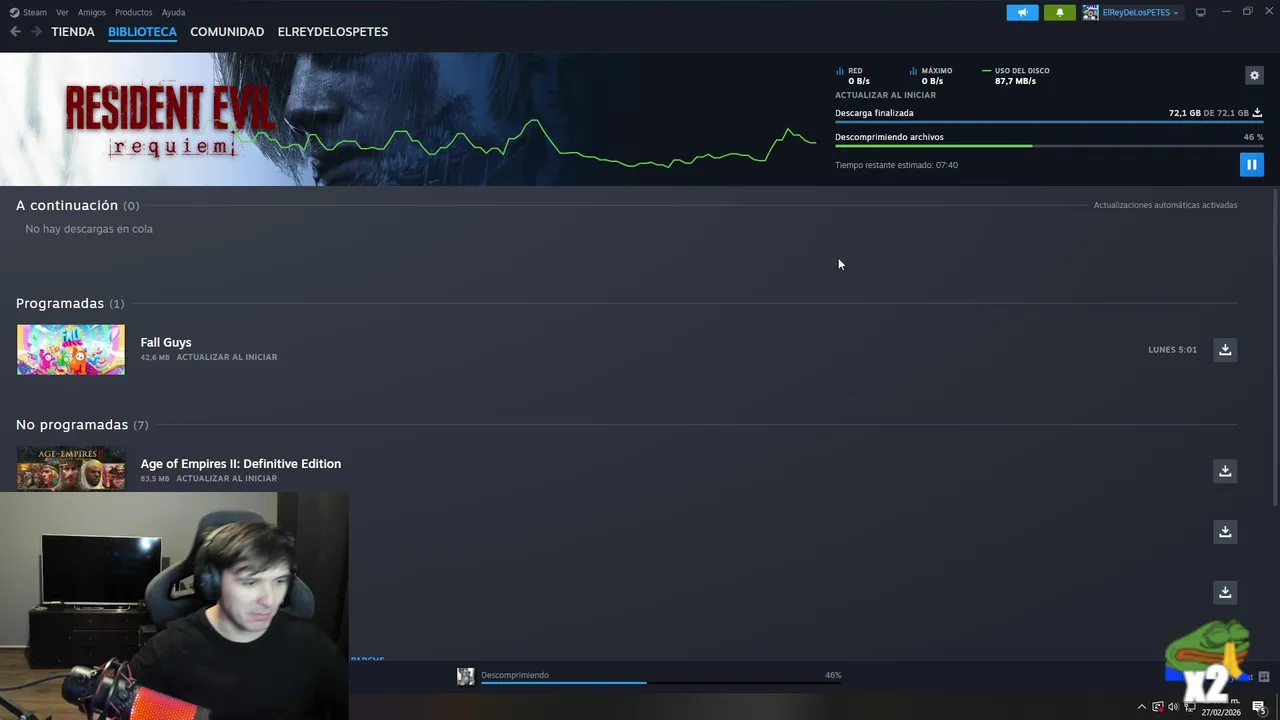Click the Descarga finalizada progress bar
Viewport: 1280px width, 720px height.
point(1049,122)
